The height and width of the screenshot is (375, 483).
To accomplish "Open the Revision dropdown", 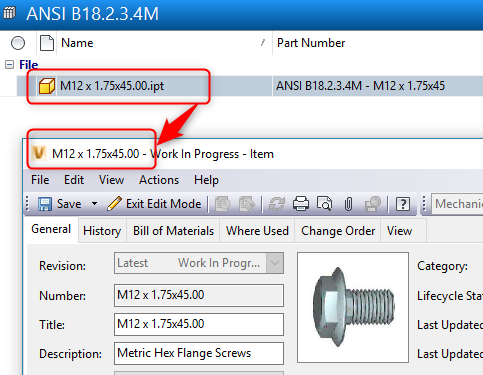I will click(x=275, y=263).
